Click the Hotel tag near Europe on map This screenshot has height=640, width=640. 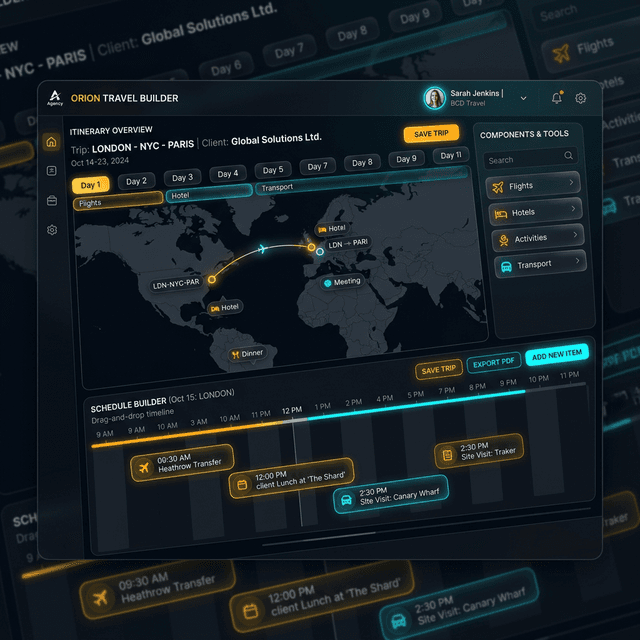point(332,229)
